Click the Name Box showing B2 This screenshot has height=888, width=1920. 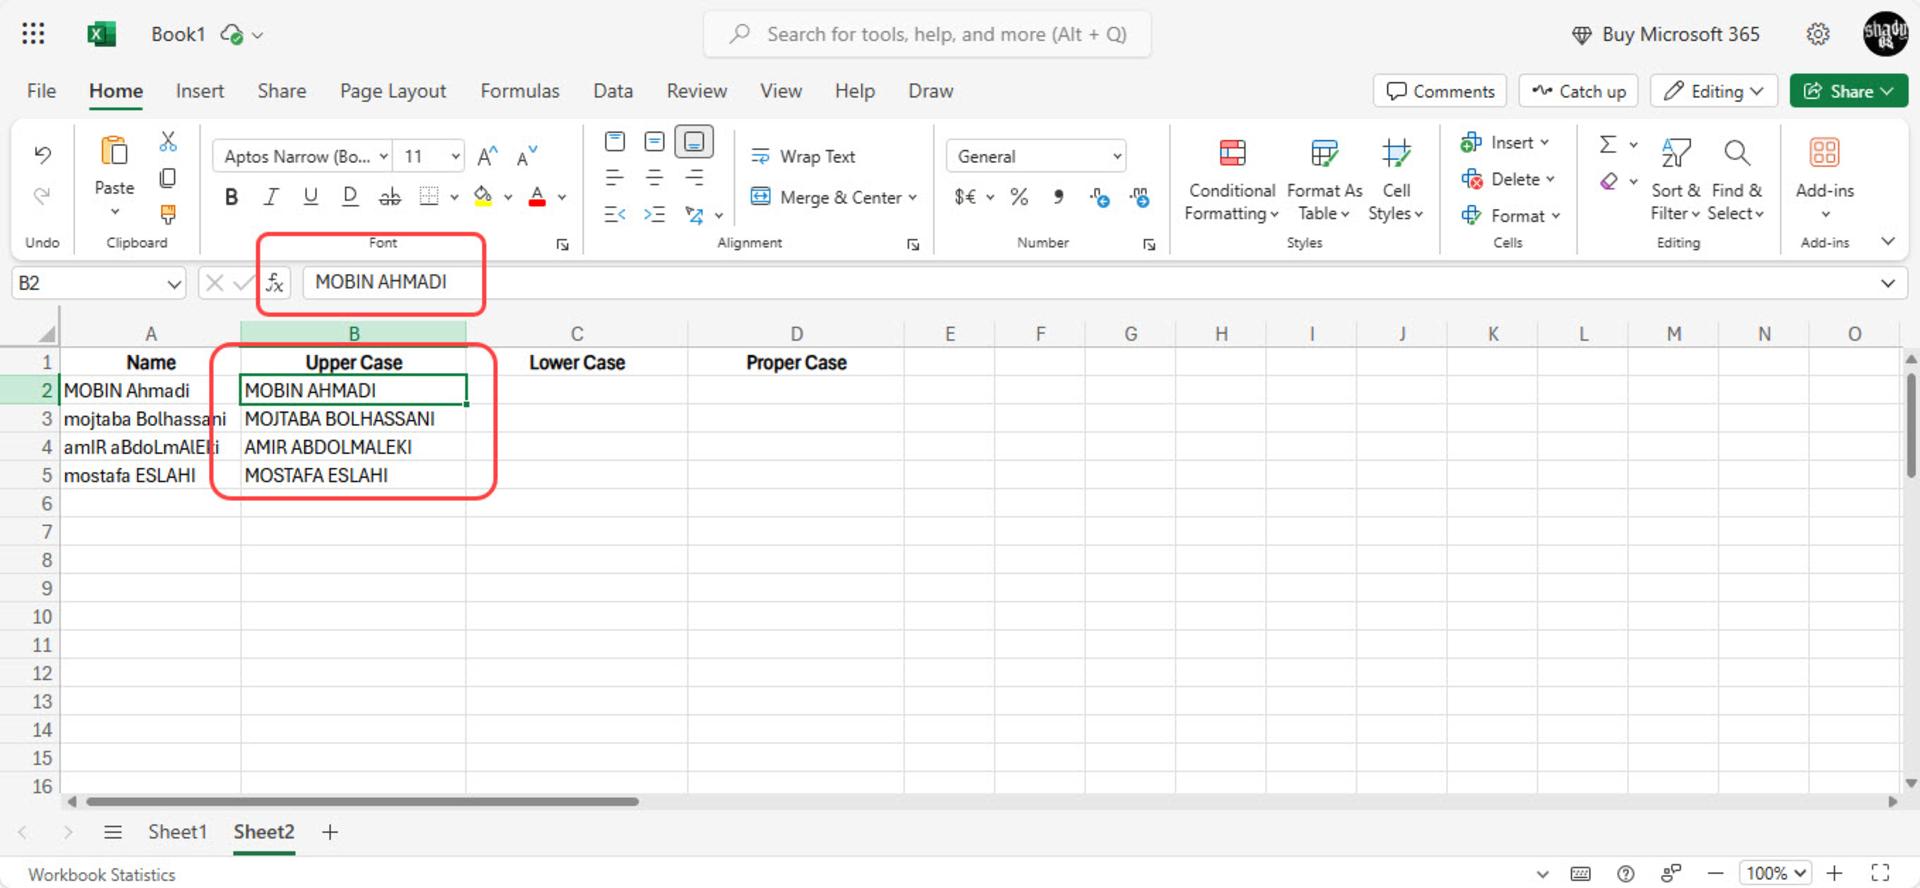98,283
